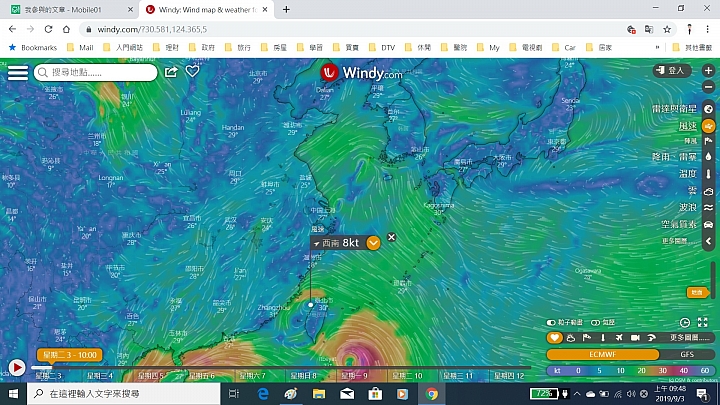Select radar and satellite layer icon
This screenshot has height=405, width=720.
[709, 109]
